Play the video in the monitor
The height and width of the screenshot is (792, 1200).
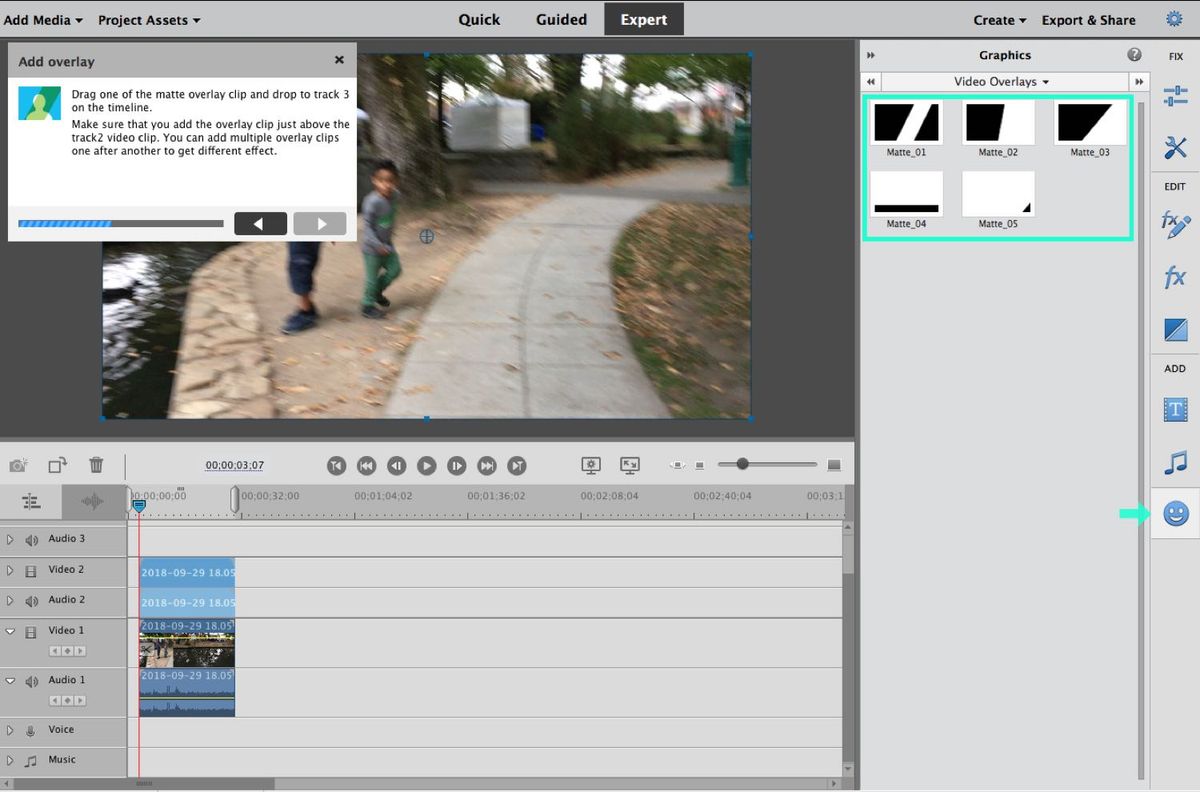pyautogui.click(x=426, y=465)
